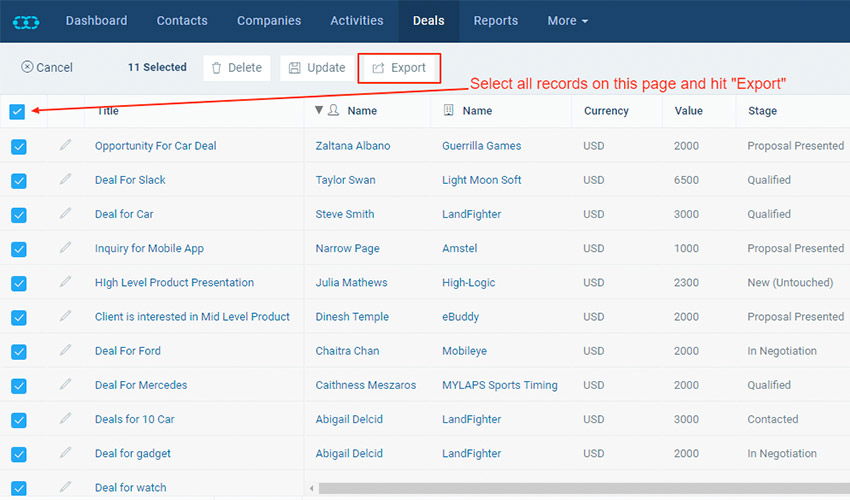This screenshot has width=850, height=500.
Task: Click the horizontal scrollbar thumb
Action: point(584,488)
